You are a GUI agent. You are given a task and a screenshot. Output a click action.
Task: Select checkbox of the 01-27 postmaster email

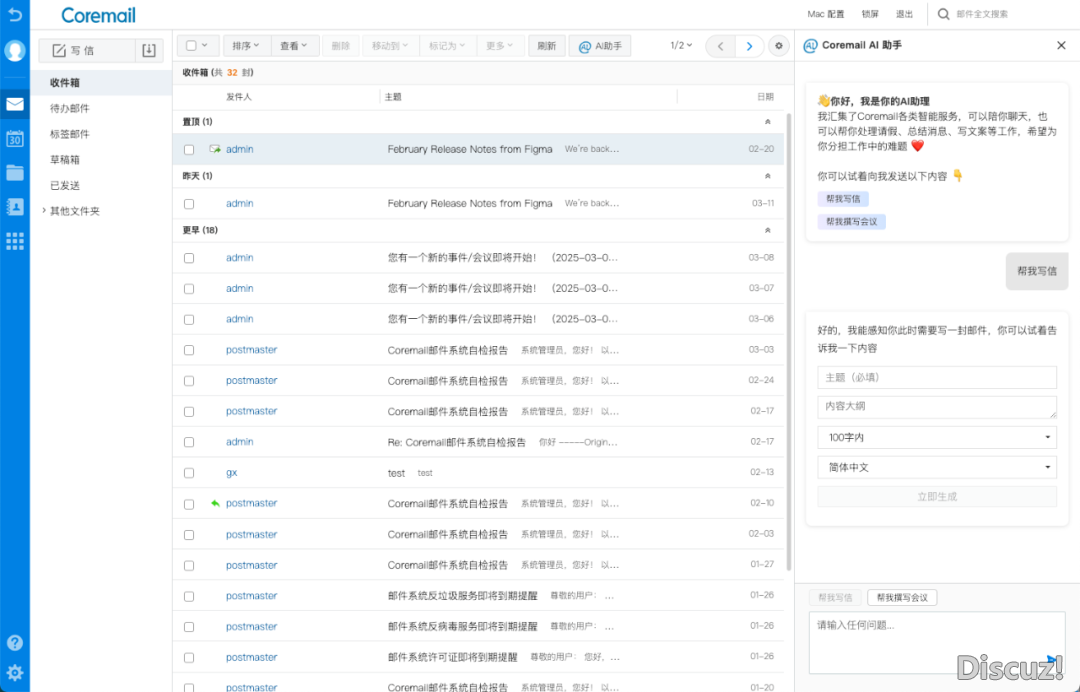point(189,565)
